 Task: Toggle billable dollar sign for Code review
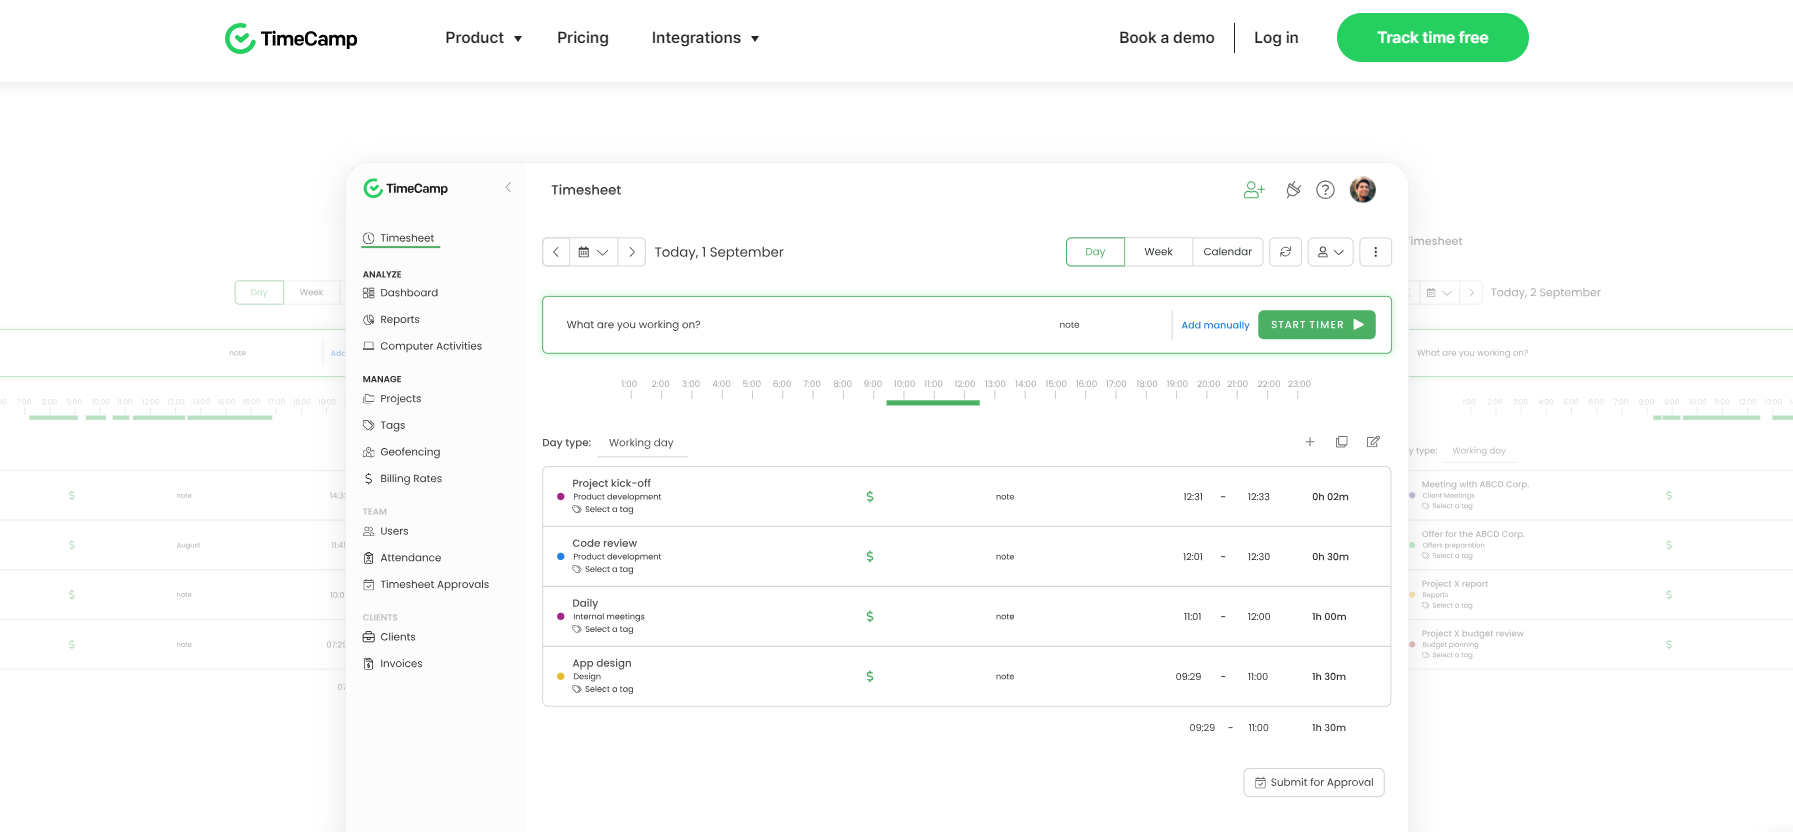coord(869,556)
